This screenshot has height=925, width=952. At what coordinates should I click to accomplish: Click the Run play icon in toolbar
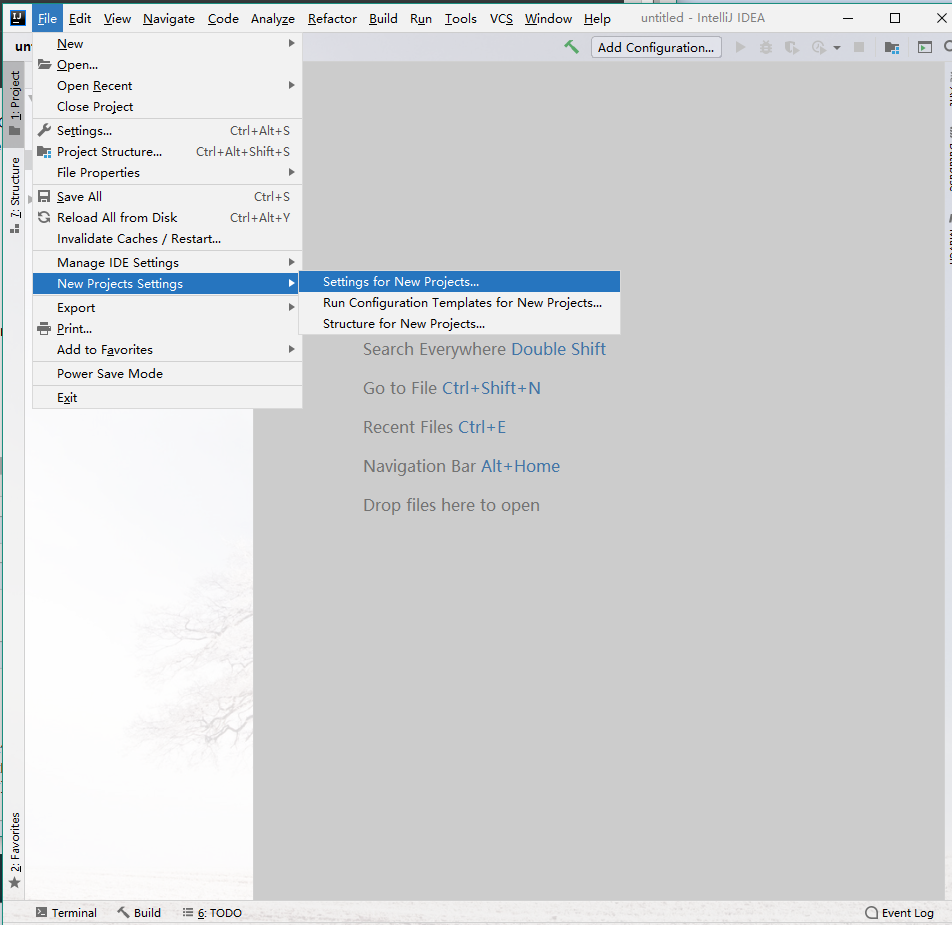740,47
